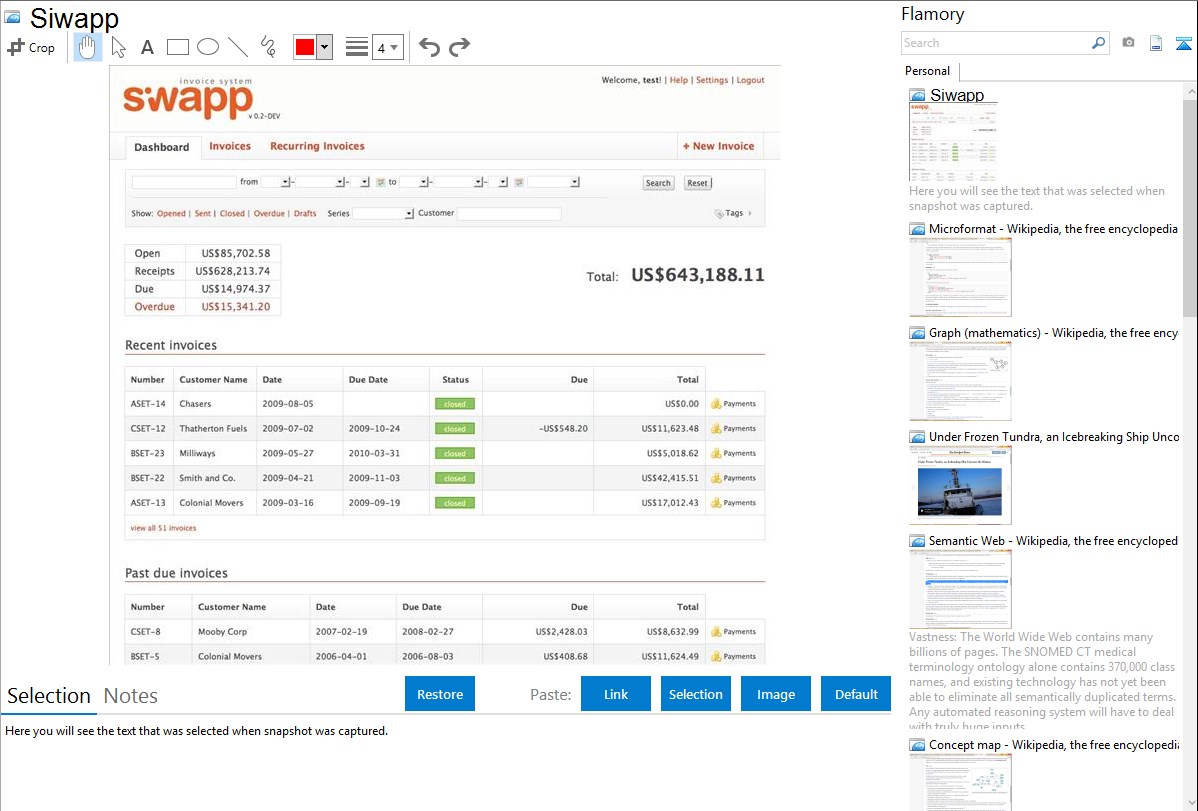Viewport: 1198px width, 811px height.
Task: Click the Paste Link button
Action: (x=616, y=694)
